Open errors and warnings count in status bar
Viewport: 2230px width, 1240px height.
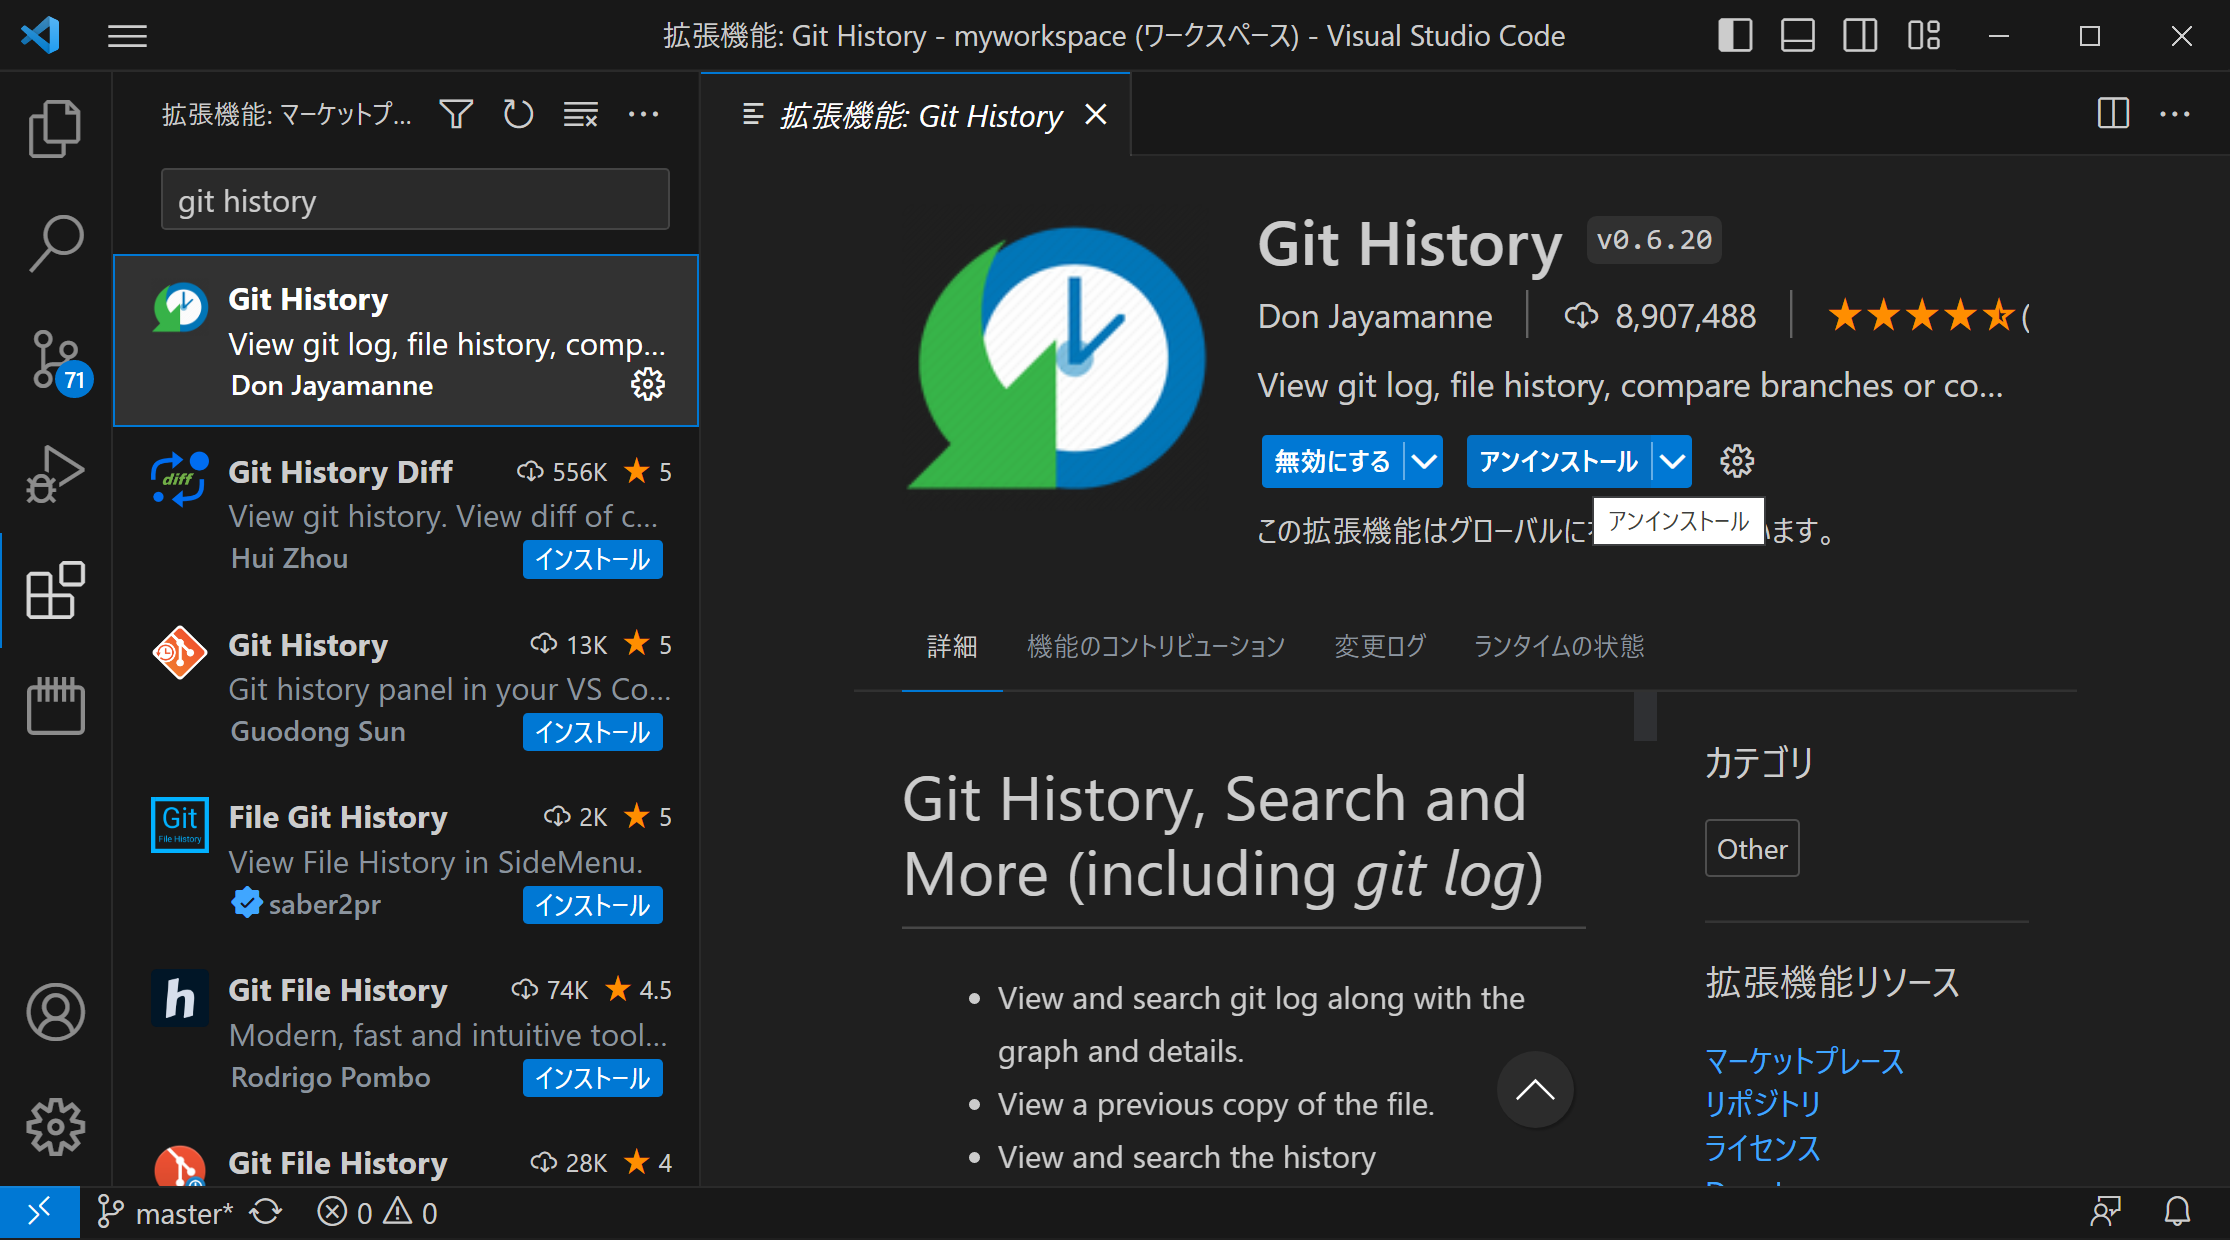[377, 1213]
